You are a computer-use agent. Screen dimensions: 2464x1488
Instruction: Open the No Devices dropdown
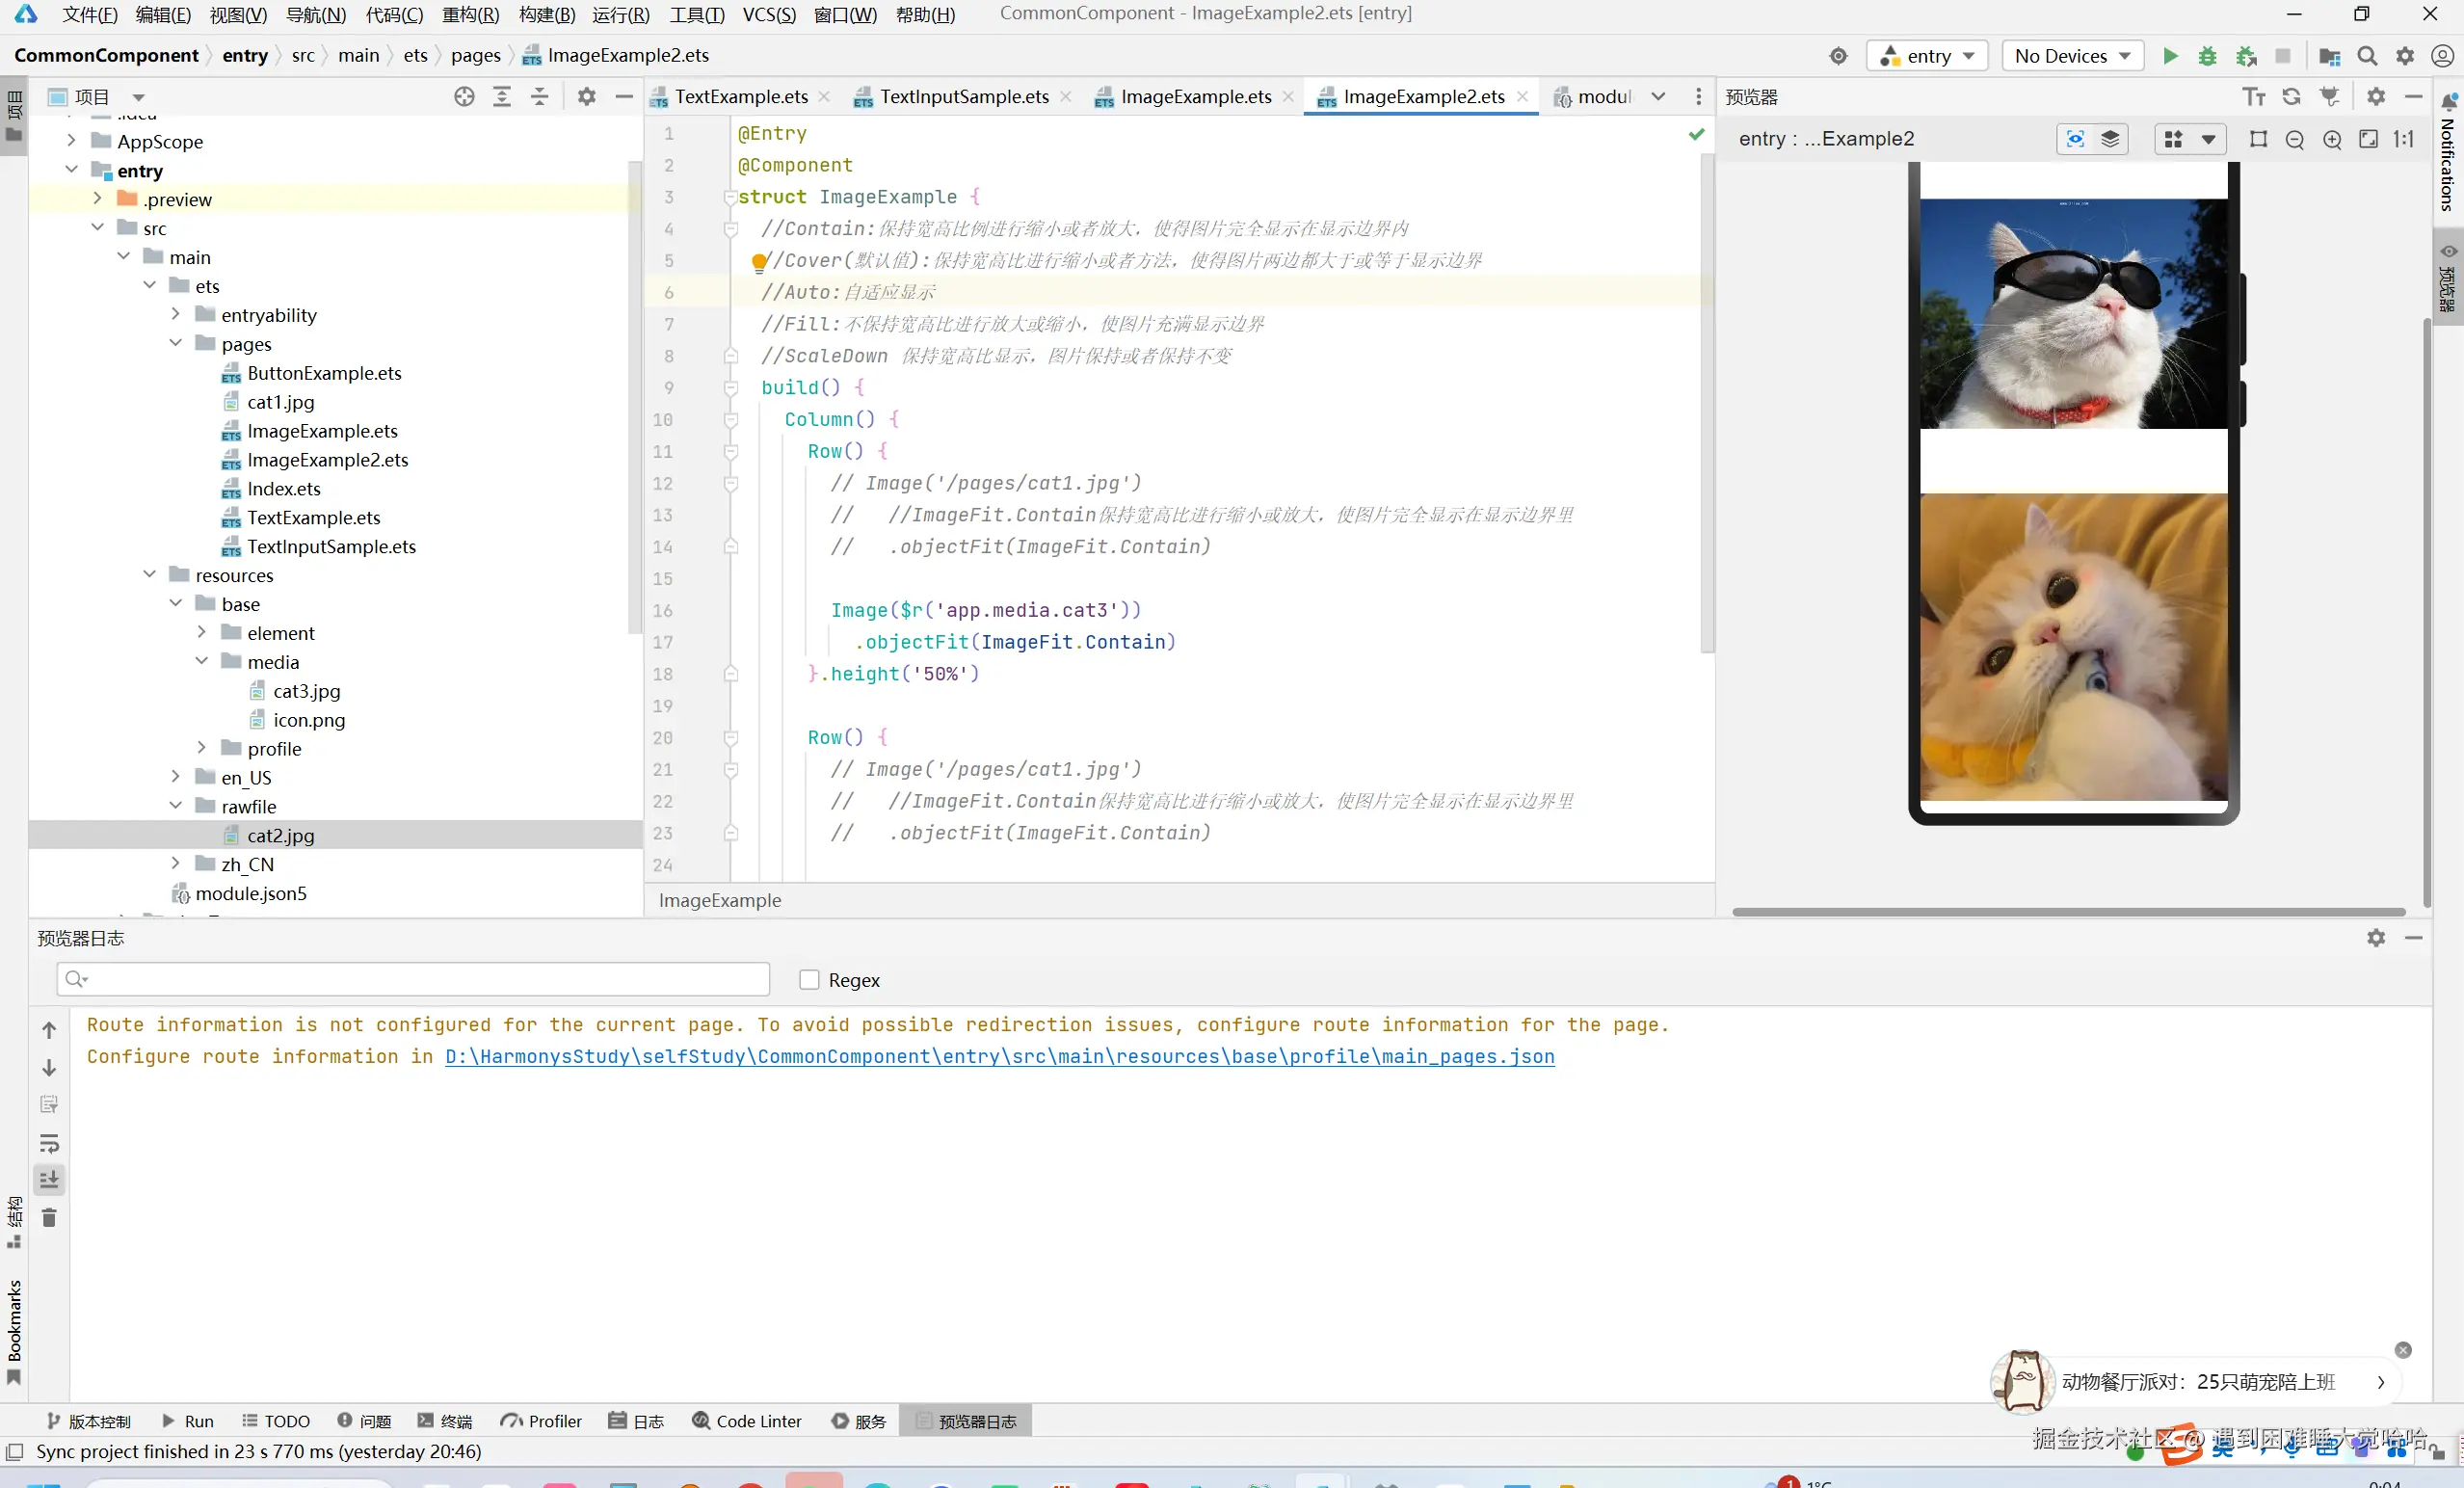(x=2072, y=56)
